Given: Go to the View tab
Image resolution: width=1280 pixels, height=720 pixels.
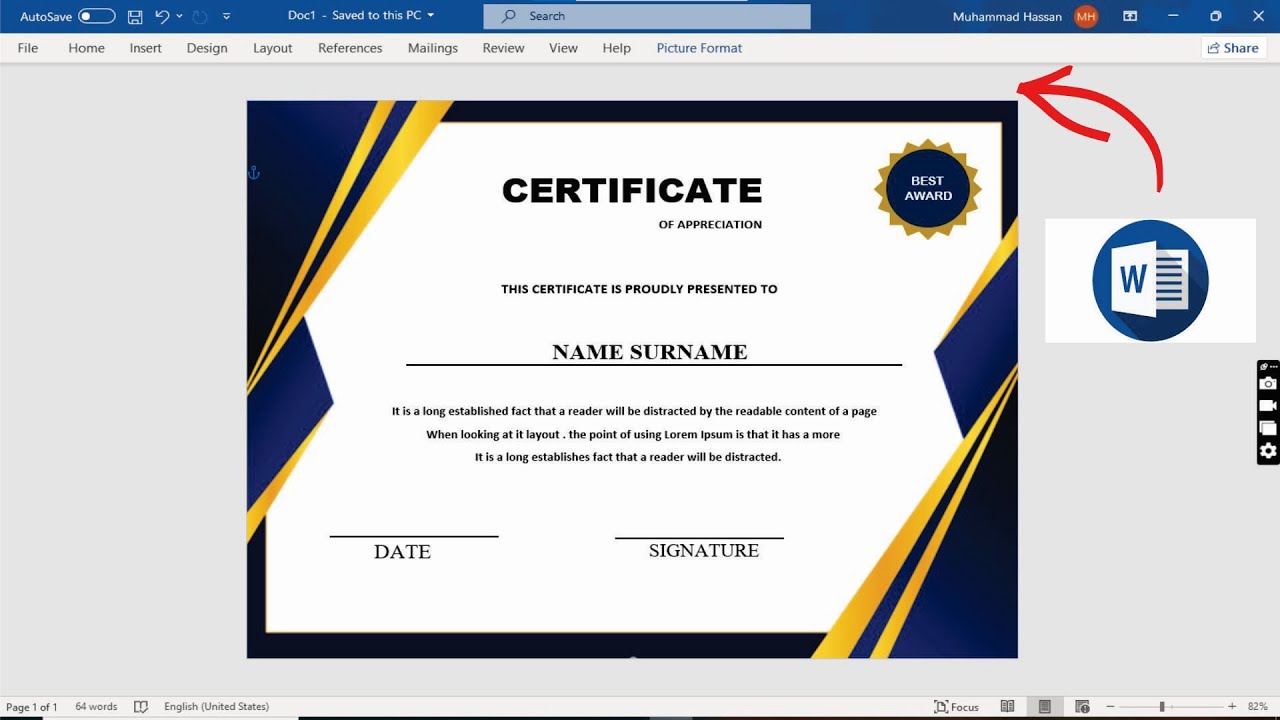Looking at the screenshot, I should [563, 48].
